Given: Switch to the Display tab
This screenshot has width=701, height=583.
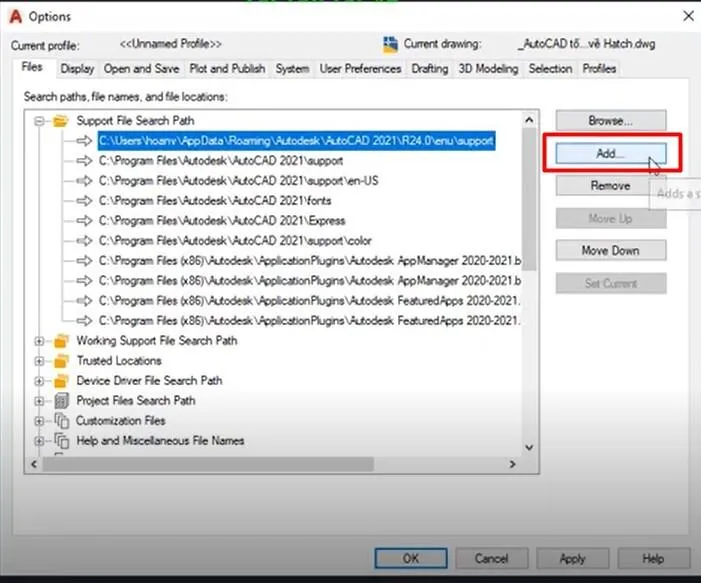Looking at the screenshot, I should [77, 69].
